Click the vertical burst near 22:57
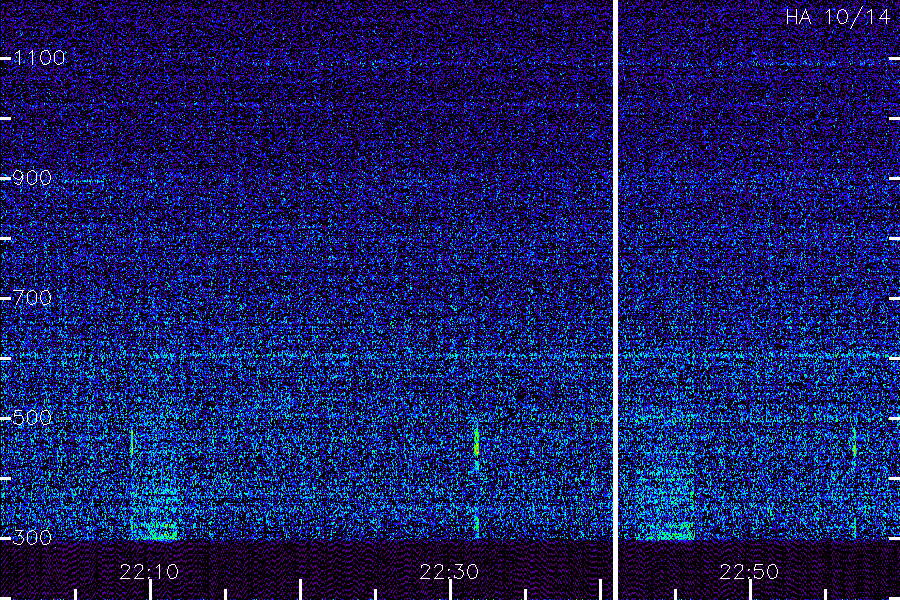This screenshot has height=600, width=900. pos(854,443)
